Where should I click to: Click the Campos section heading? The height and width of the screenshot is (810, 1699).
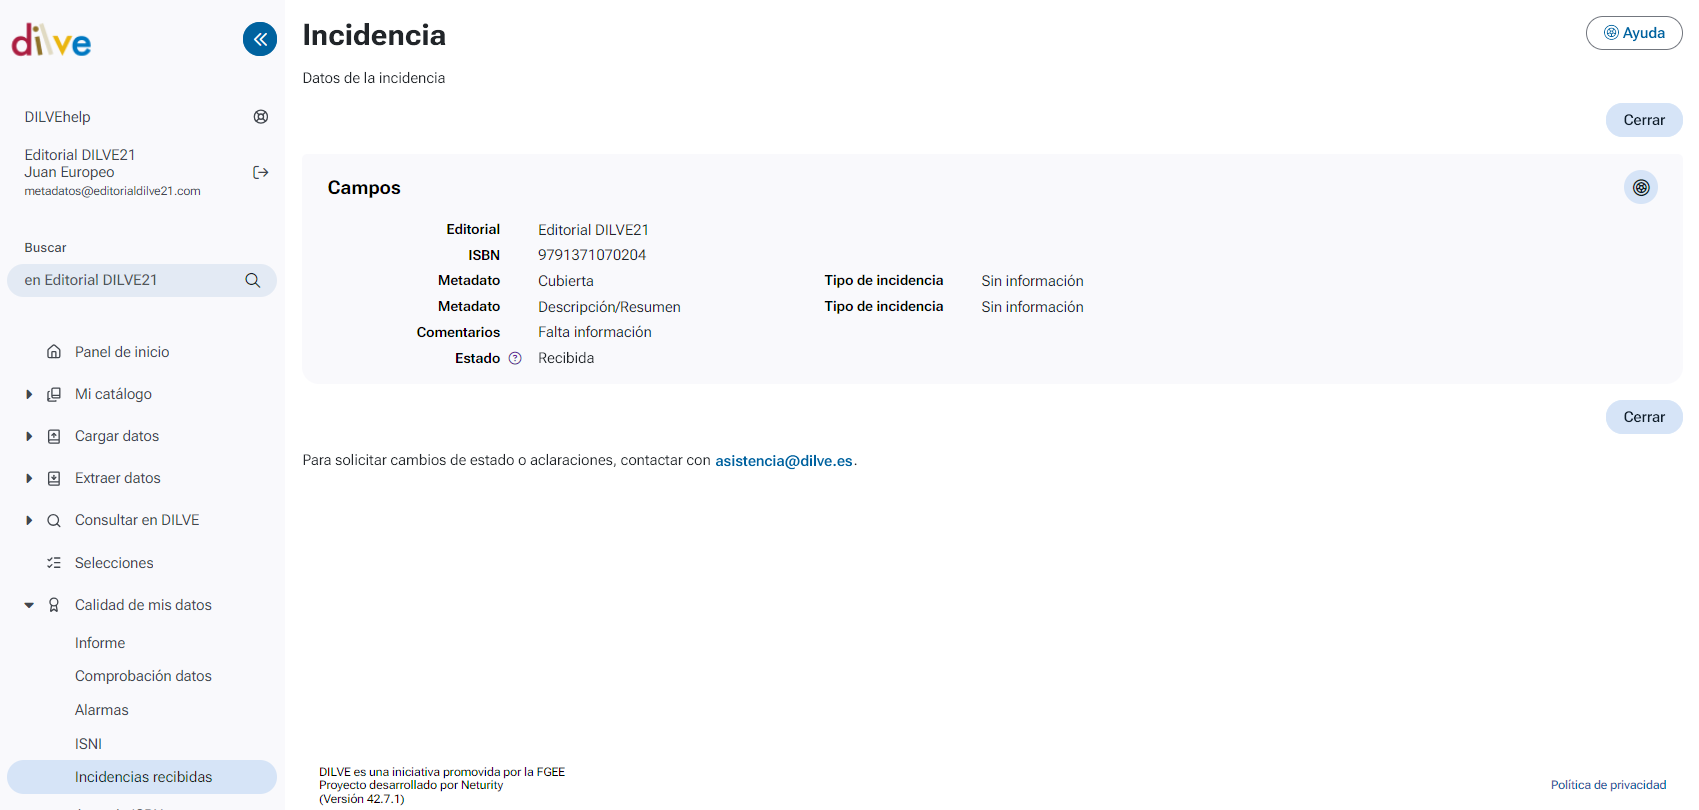click(364, 188)
